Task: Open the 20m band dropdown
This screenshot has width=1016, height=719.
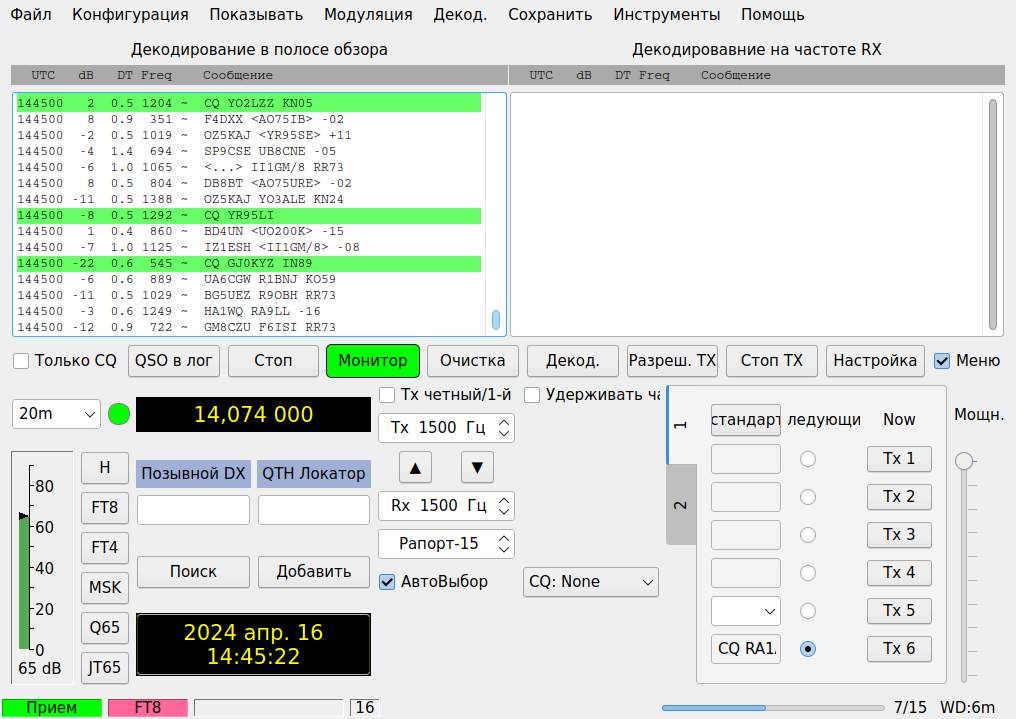Action: pos(56,414)
